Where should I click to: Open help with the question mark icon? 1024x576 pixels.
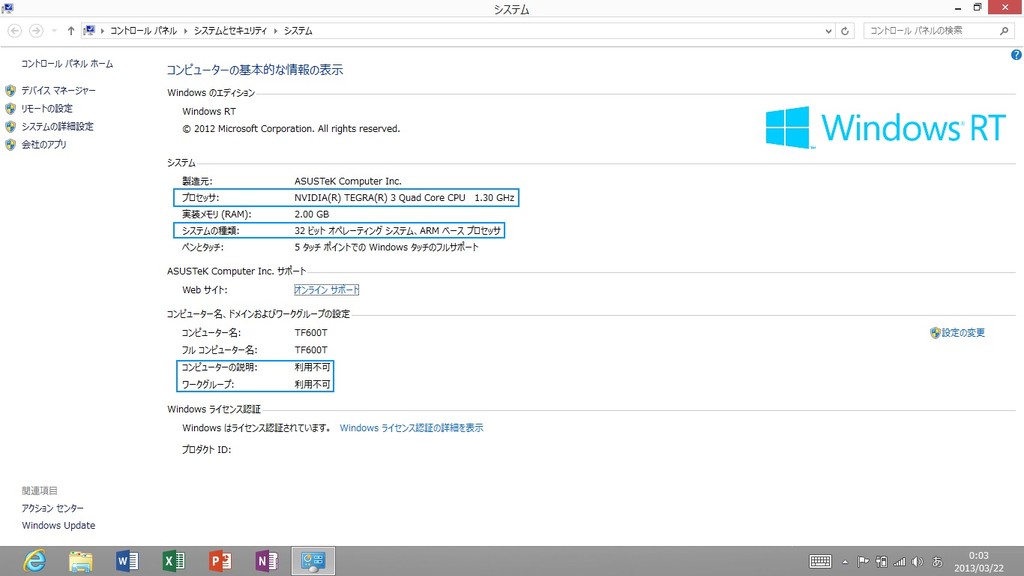(x=1016, y=55)
